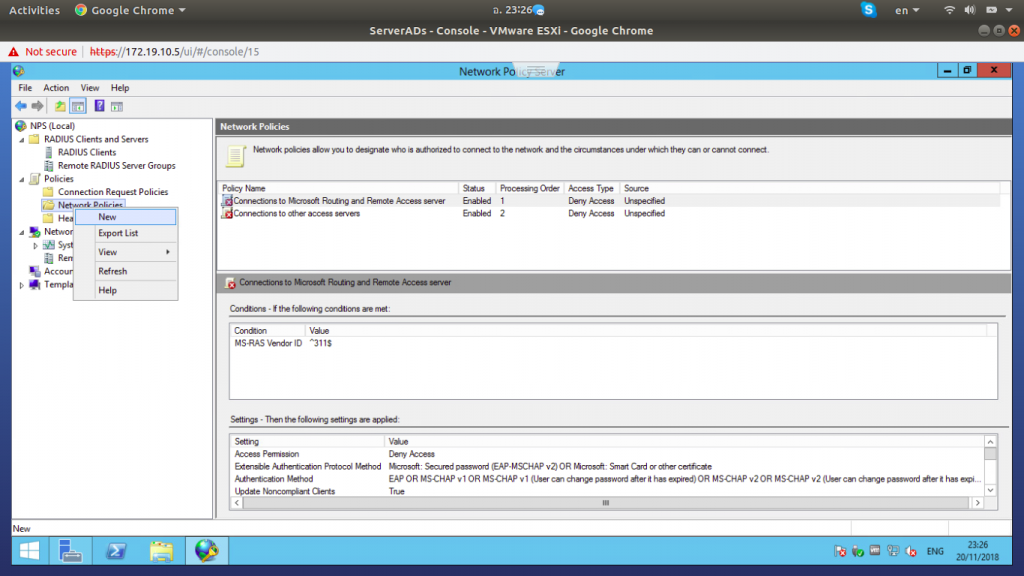The height and width of the screenshot is (576, 1024).
Task: Click the Settings list scroll-up arrow
Action: [x=990, y=441]
